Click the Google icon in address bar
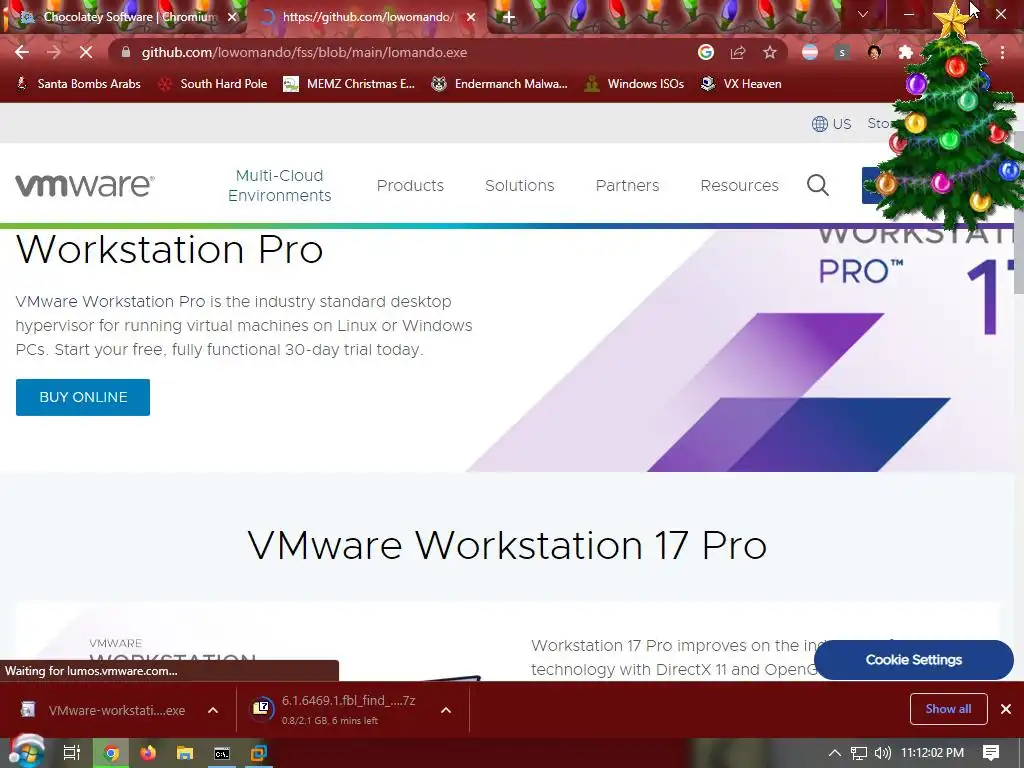 pos(705,52)
